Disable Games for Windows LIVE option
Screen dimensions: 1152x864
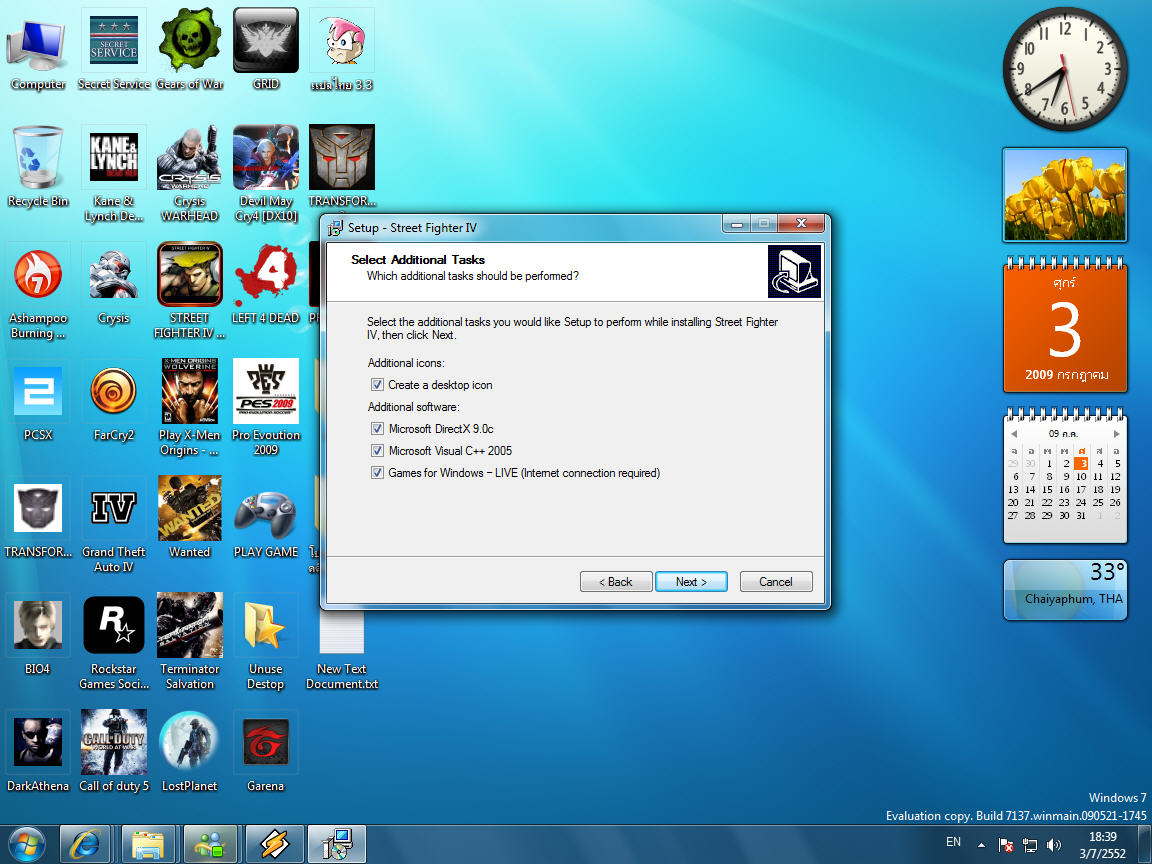coord(378,472)
